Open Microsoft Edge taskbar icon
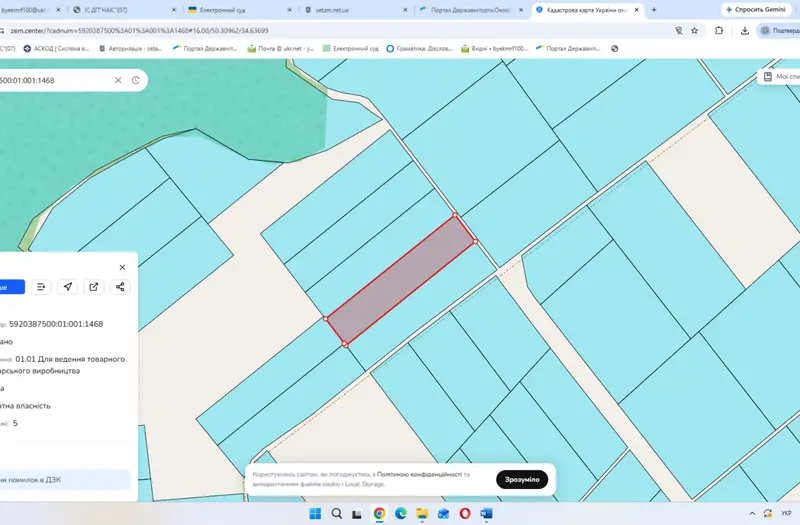This screenshot has height=525, width=800. [x=401, y=513]
